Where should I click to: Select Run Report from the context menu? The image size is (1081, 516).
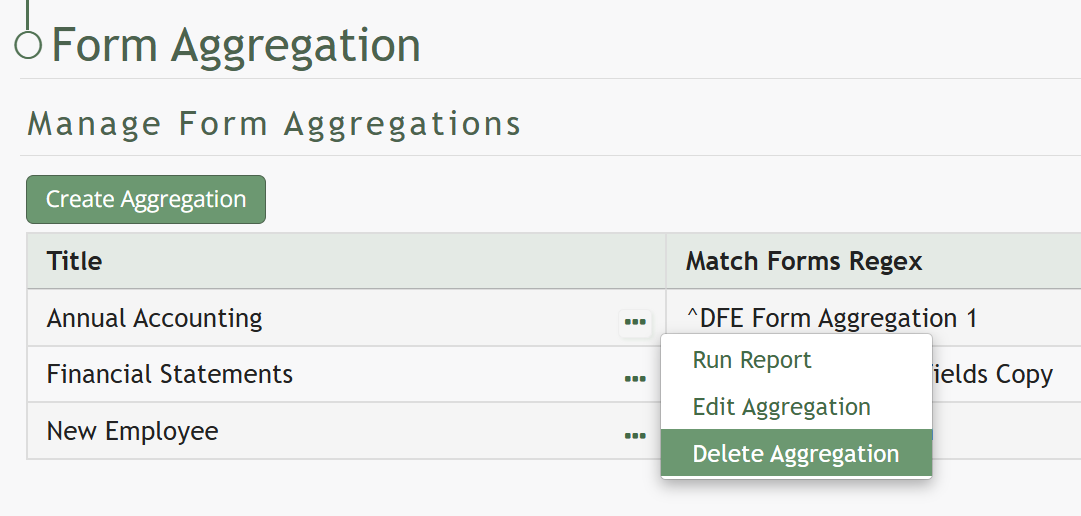[x=752, y=360]
